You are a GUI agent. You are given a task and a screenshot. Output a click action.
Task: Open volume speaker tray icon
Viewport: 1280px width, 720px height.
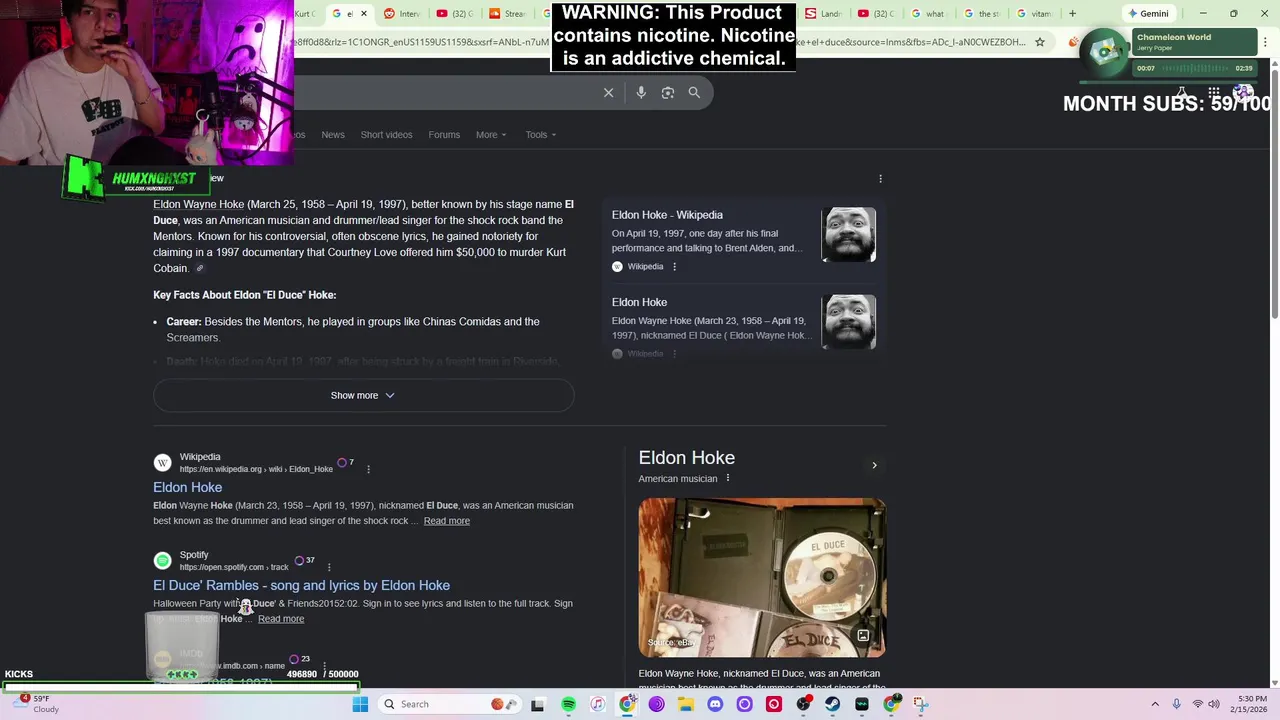pyautogui.click(x=1214, y=704)
